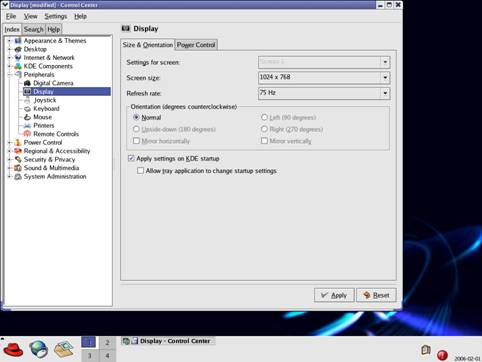Click the Apply button
The height and width of the screenshot is (362, 482).
pyautogui.click(x=334, y=295)
